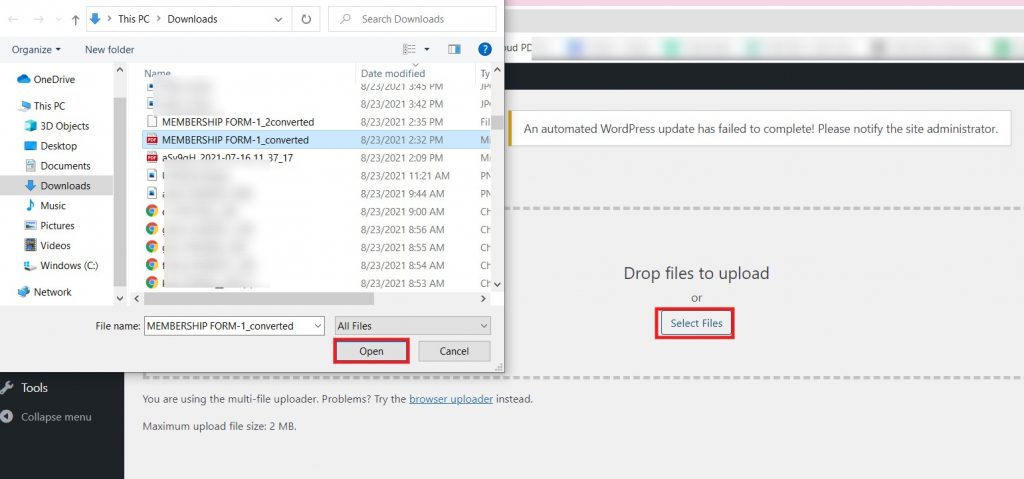Open the All Files type dropdown
Screen dimensions: 1024x479
click(x=412, y=325)
